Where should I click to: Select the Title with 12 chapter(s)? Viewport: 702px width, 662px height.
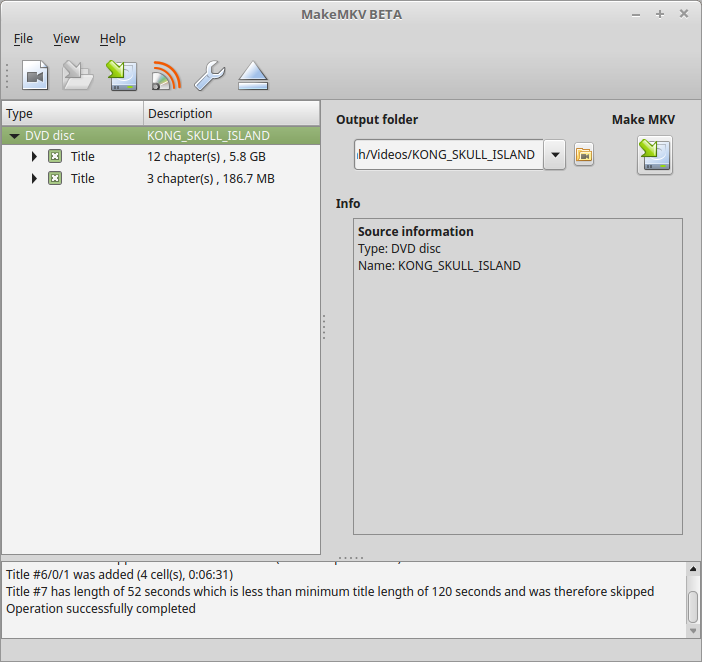click(161, 157)
